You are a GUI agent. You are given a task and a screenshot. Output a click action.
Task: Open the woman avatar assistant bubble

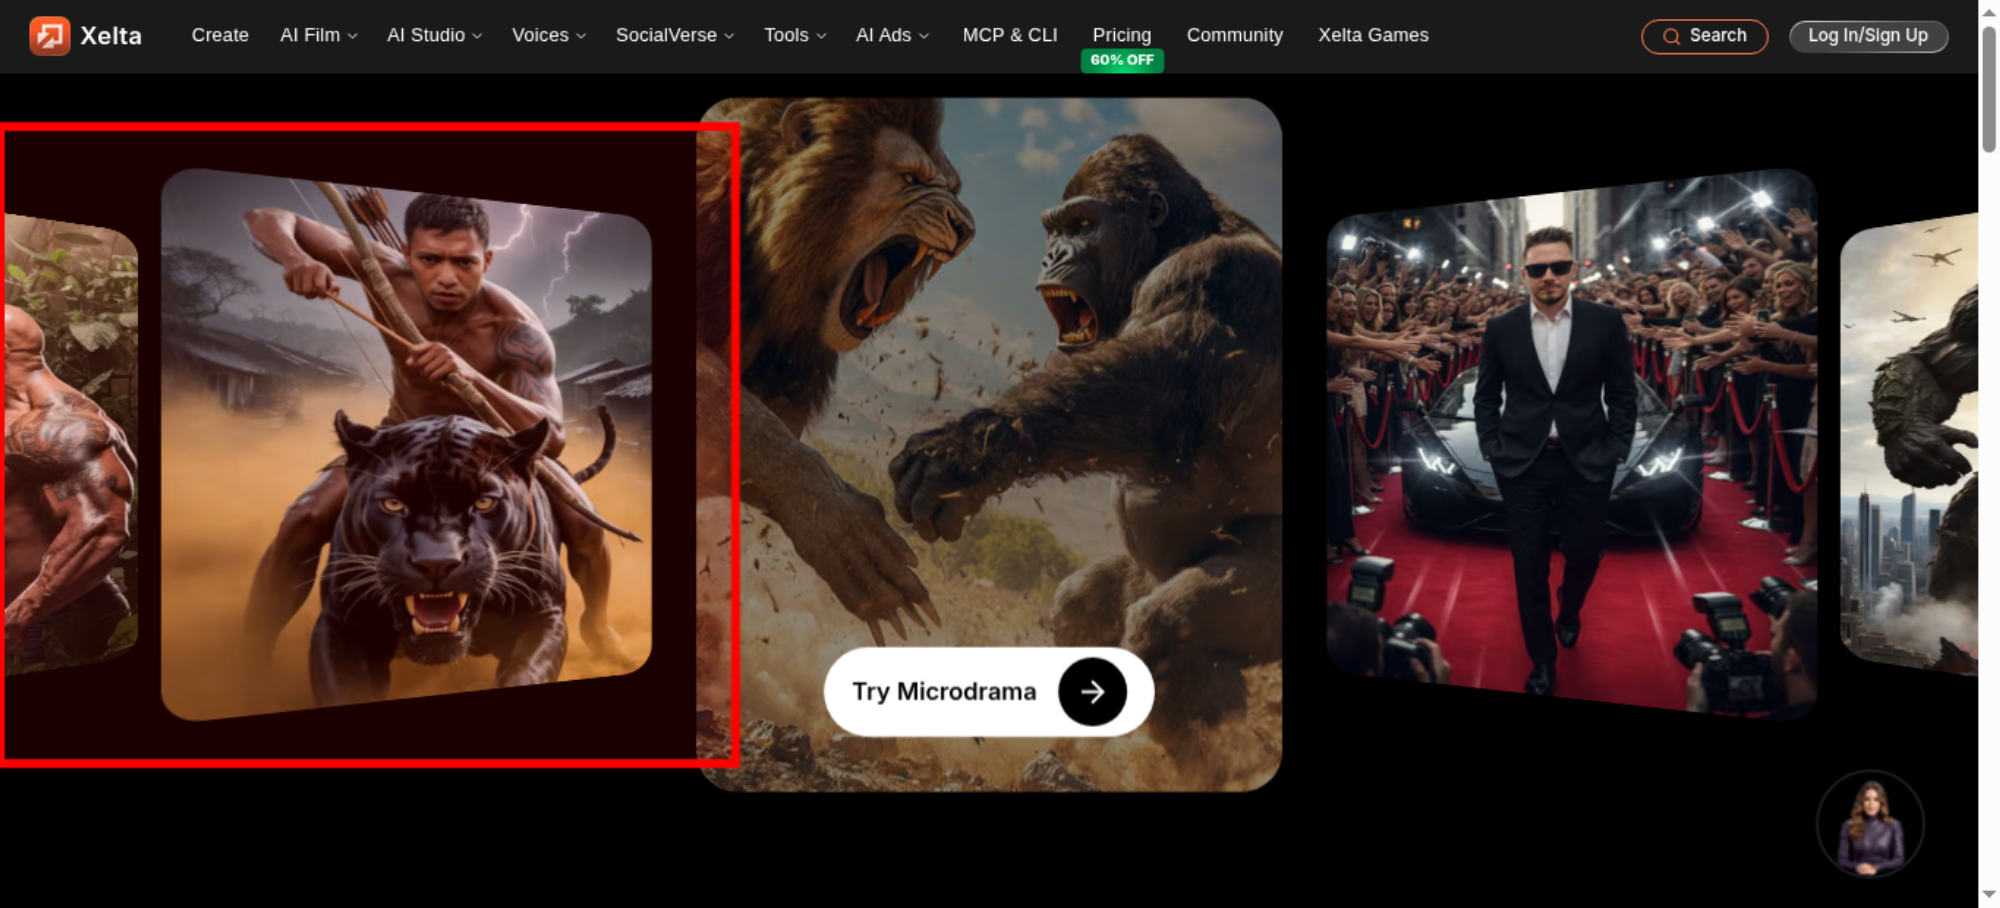1870,824
